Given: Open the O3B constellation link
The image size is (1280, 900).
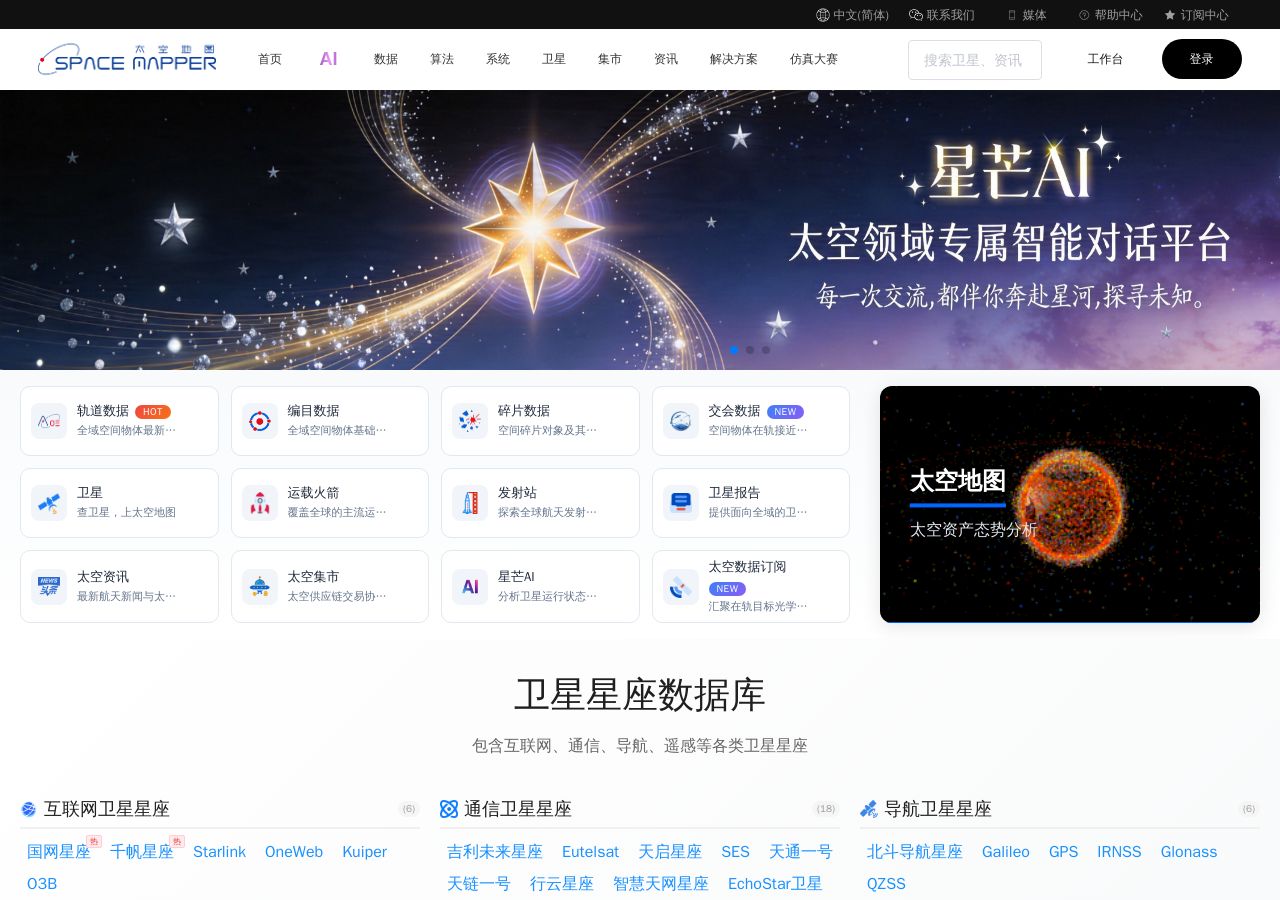Looking at the screenshot, I should [42, 884].
